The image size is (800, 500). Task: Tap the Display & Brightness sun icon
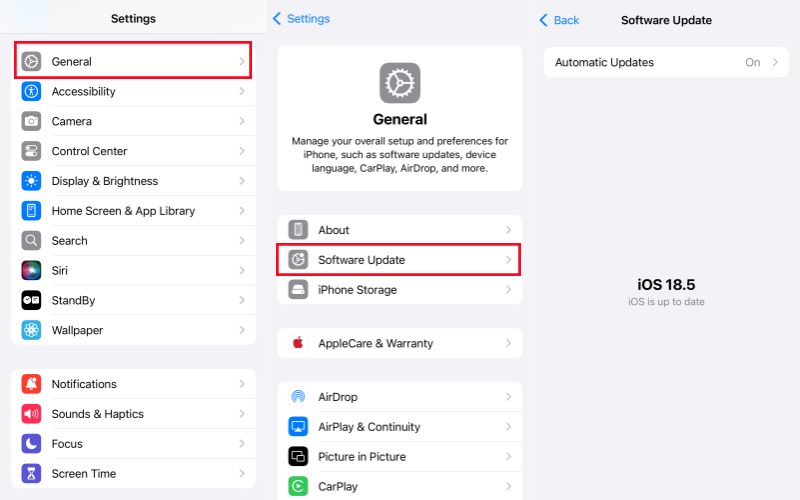click(31, 181)
